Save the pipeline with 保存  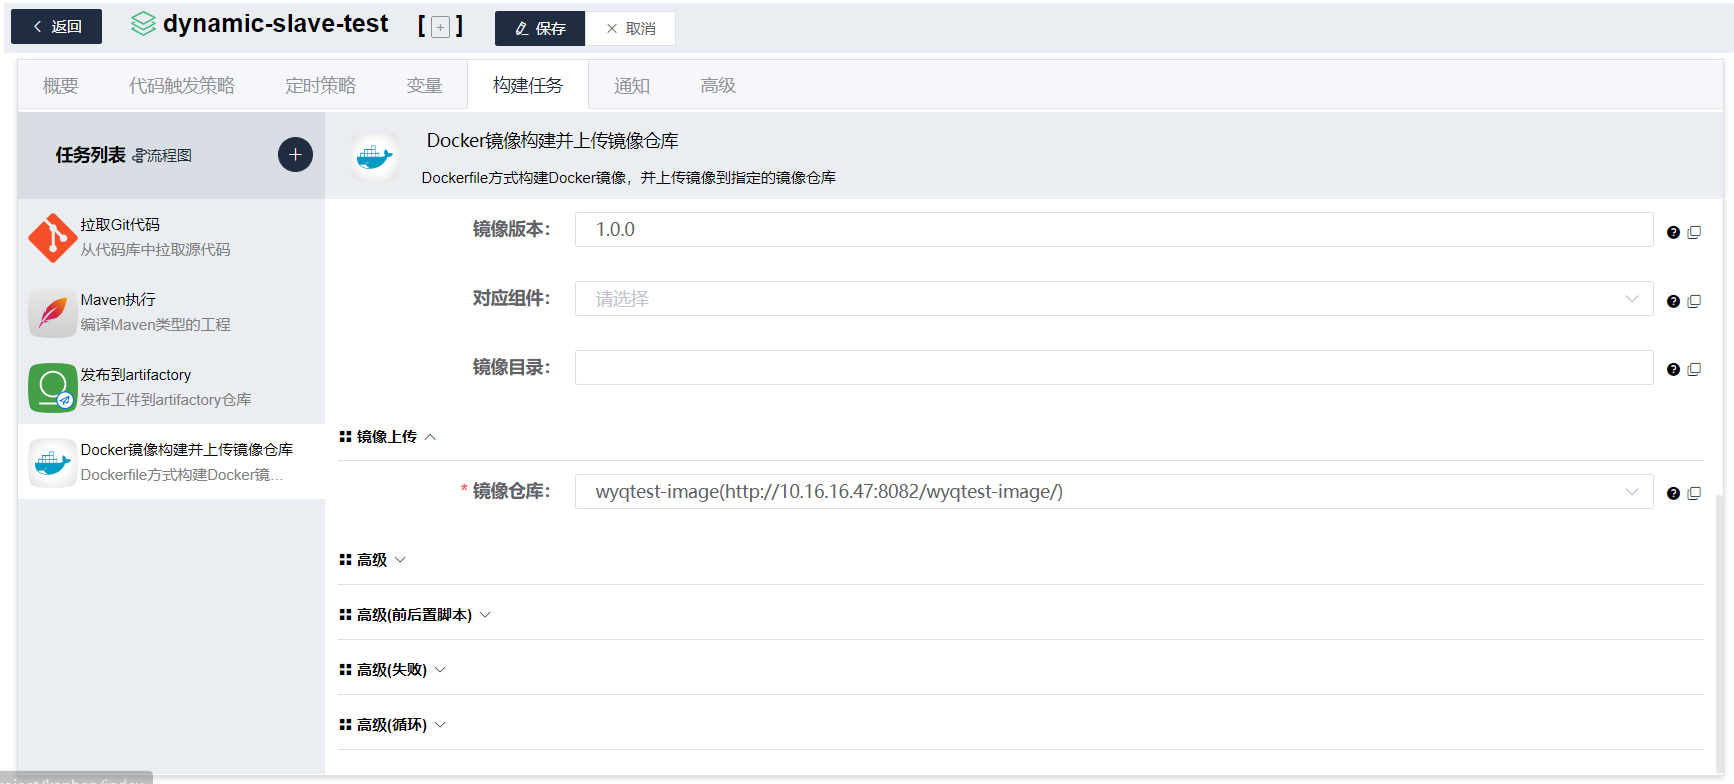(540, 28)
